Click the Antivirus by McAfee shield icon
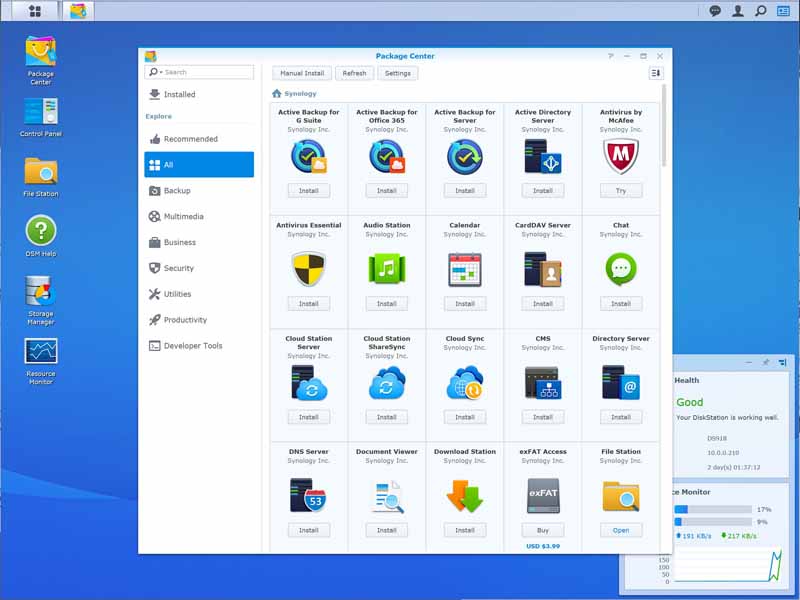This screenshot has height=600, width=800. coord(621,157)
